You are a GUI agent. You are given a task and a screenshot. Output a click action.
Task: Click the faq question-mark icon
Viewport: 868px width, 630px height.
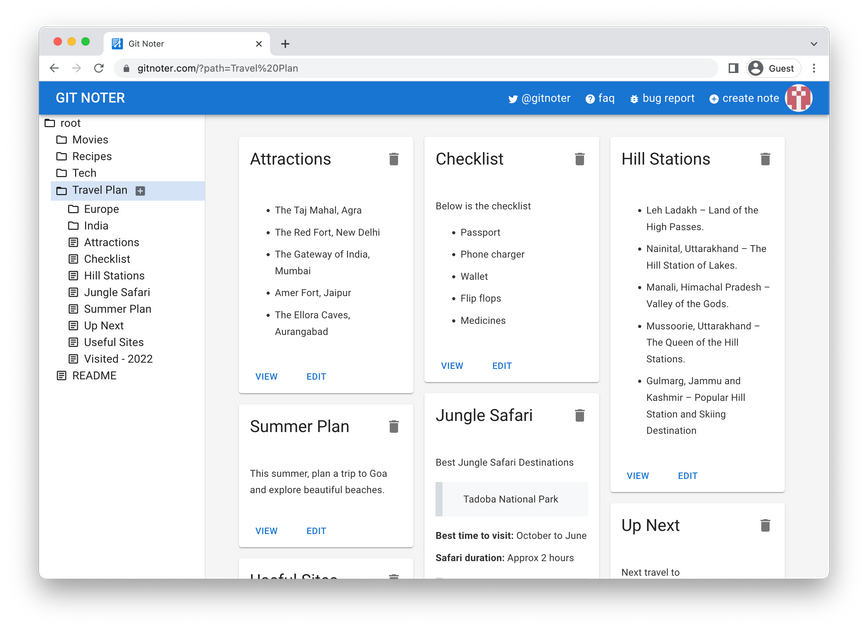tap(588, 98)
